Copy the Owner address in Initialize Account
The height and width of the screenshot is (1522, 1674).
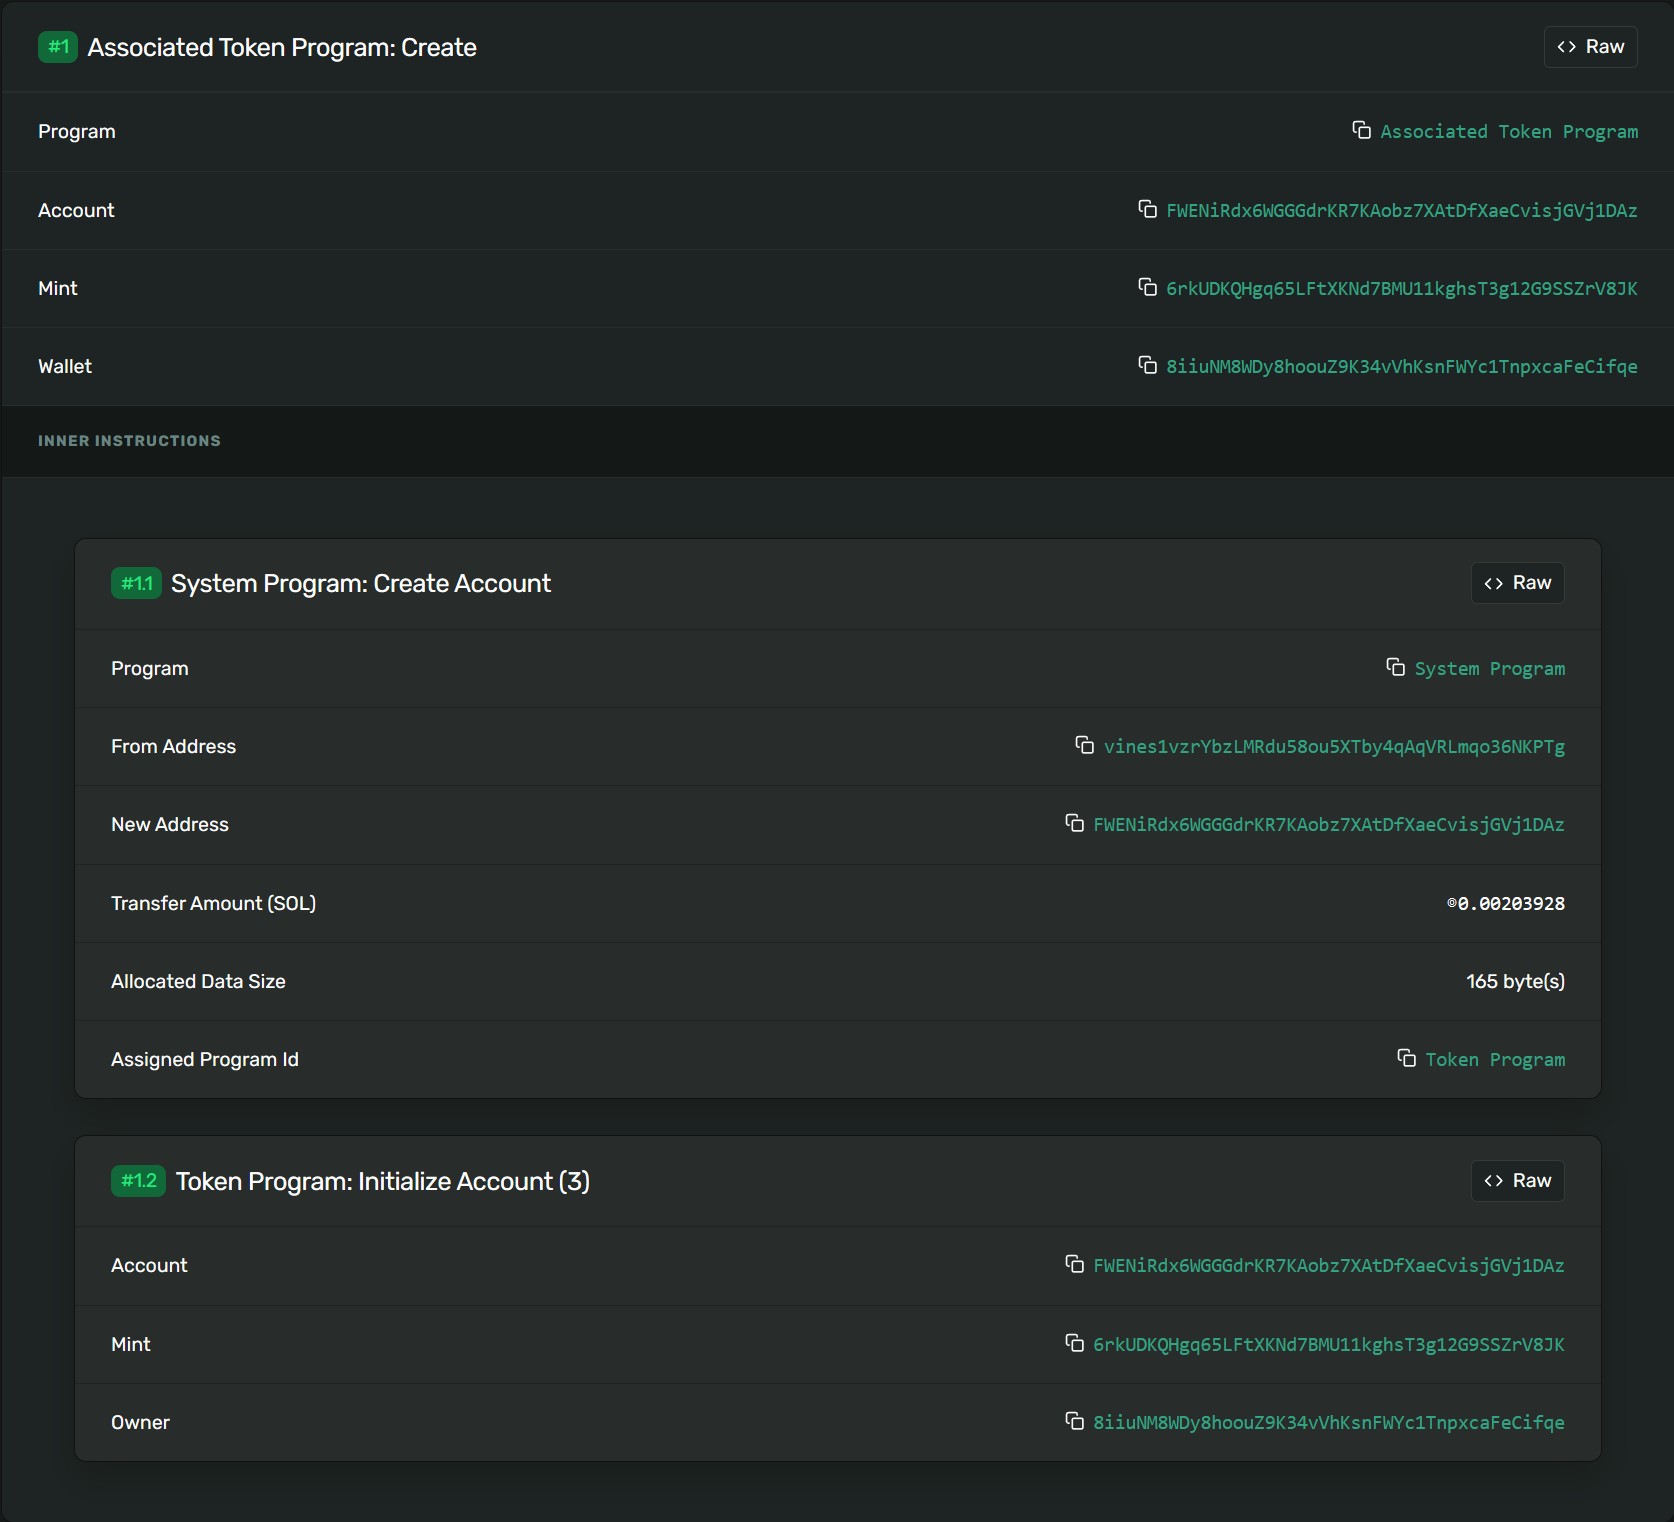pyautogui.click(x=1074, y=1421)
